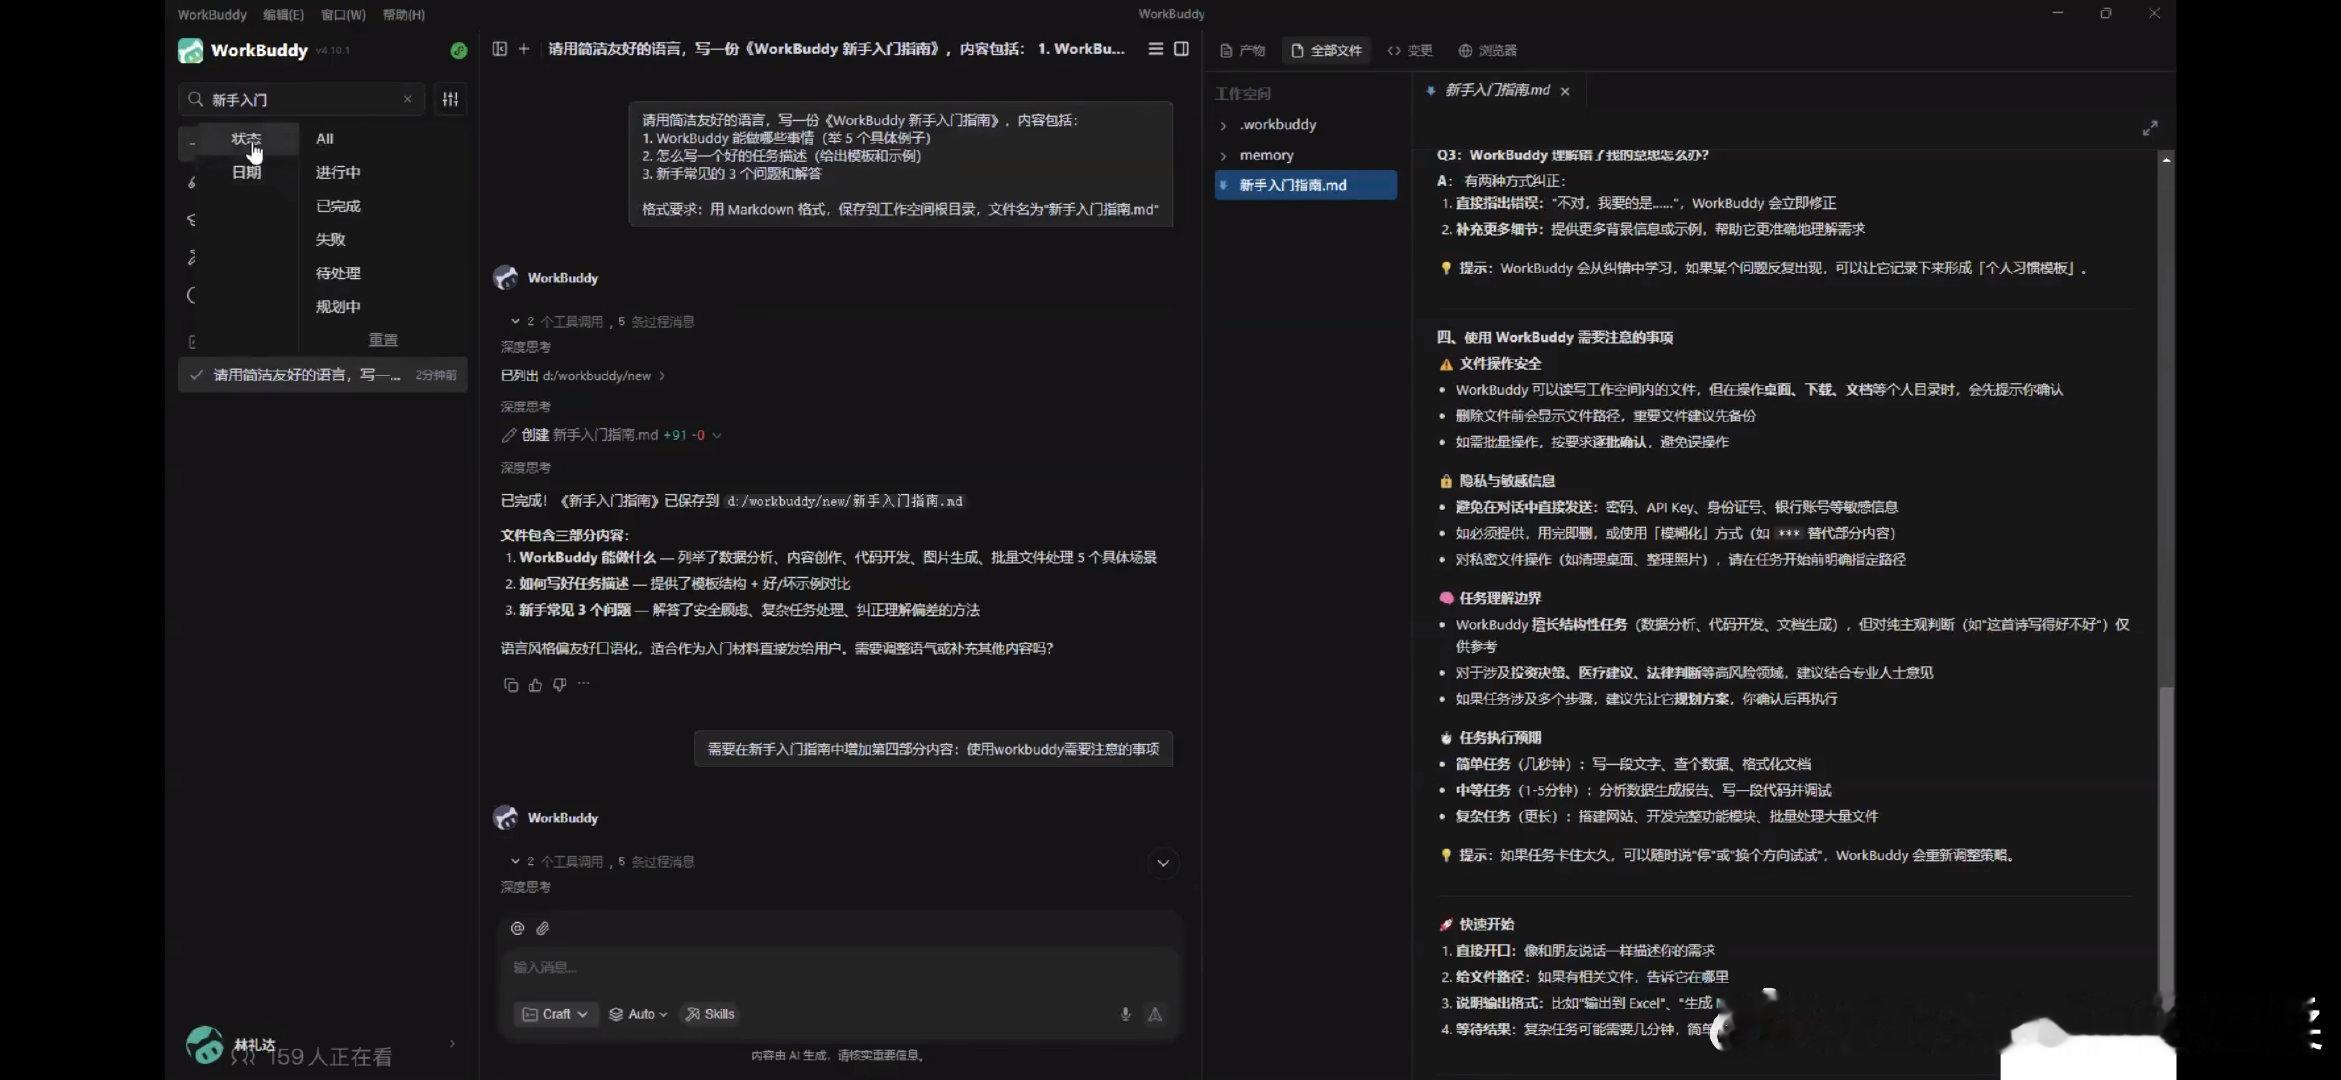
Task: Clear the search box with the X icon
Action: pyautogui.click(x=407, y=99)
